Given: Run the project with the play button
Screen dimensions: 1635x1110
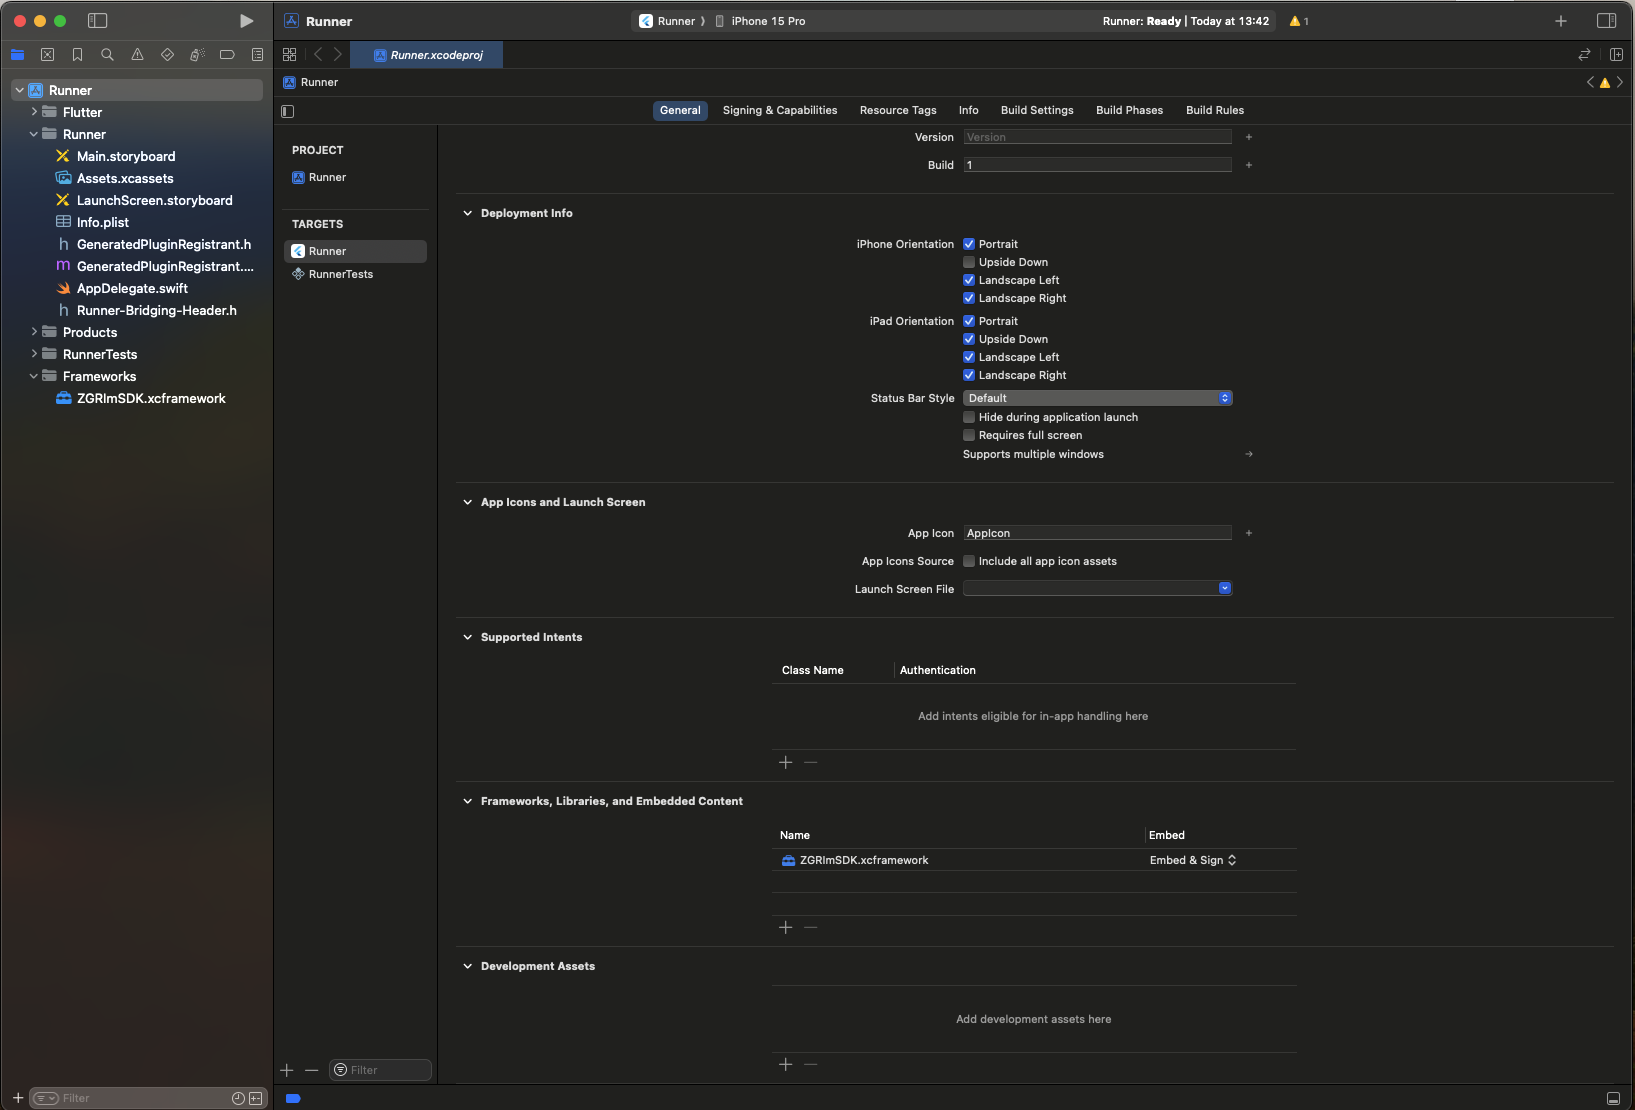Looking at the screenshot, I should tap(246, 21).
